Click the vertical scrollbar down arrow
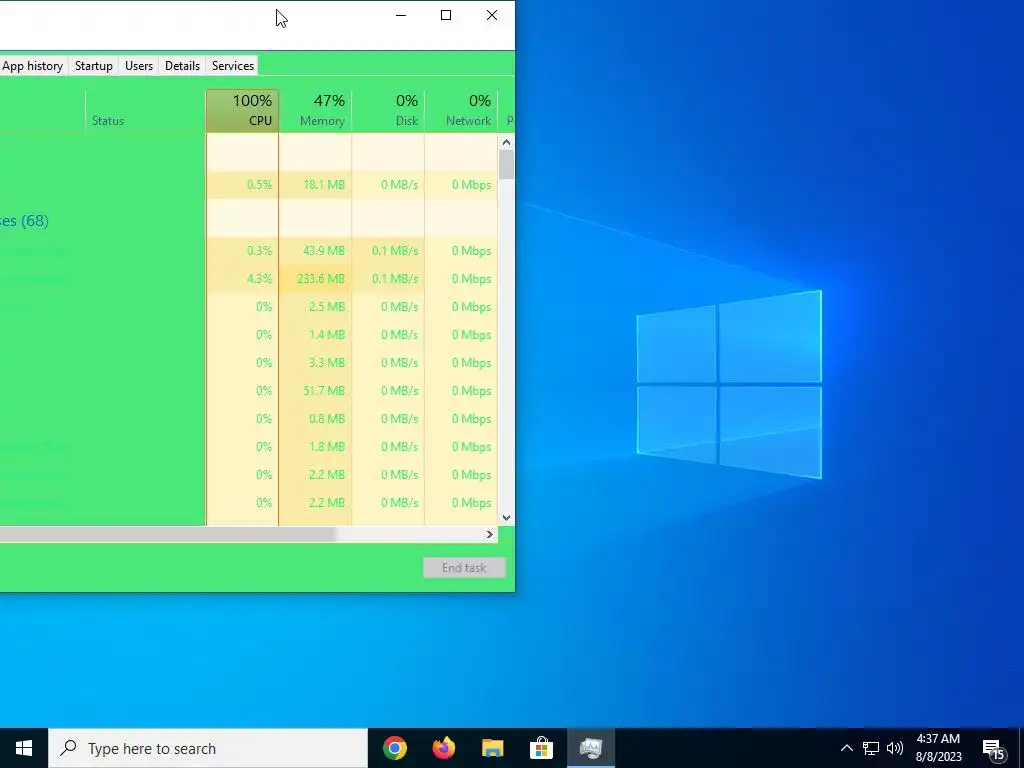 coord(506,517)
